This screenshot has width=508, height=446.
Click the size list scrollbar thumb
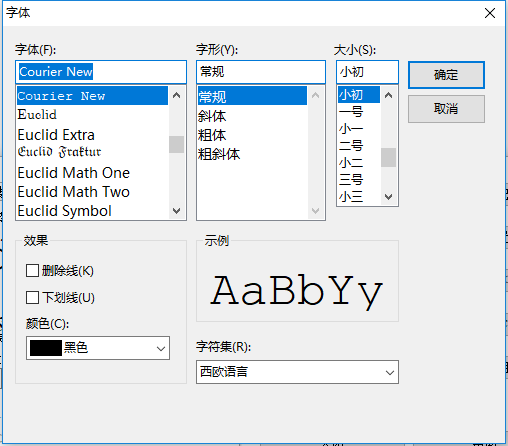point(388,157)
